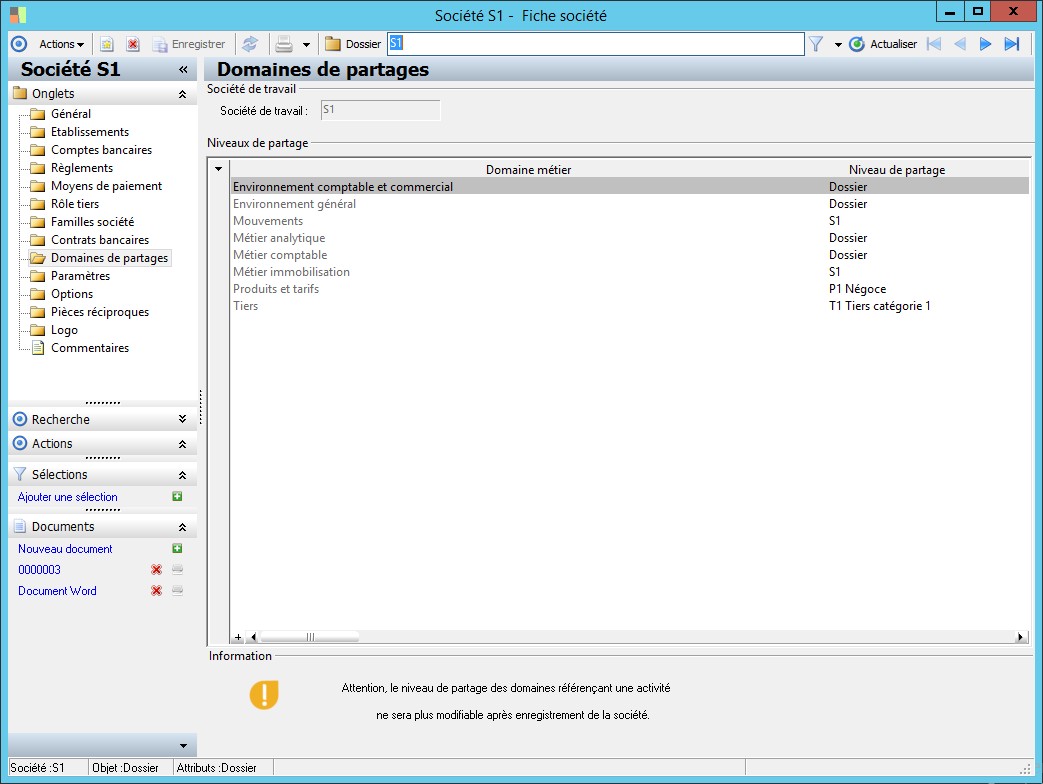Image resolution: width=1043 pixels, height=784 pixels.
Task: Click the refresh arrows toolbar icon
Action: click(x=250, y=44)
